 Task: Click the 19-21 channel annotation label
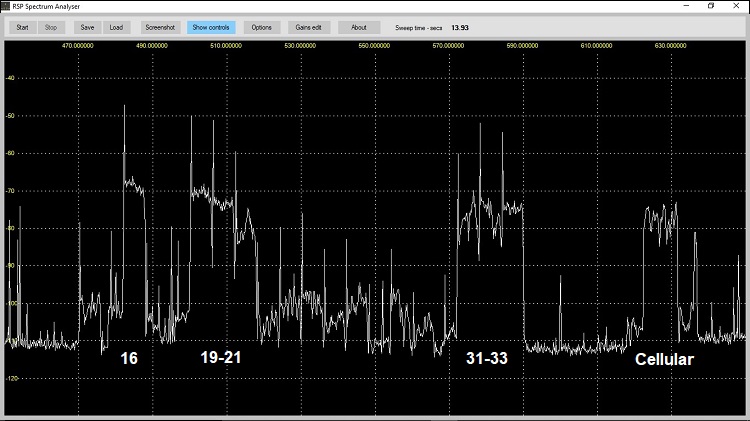(x=220, y=356)
